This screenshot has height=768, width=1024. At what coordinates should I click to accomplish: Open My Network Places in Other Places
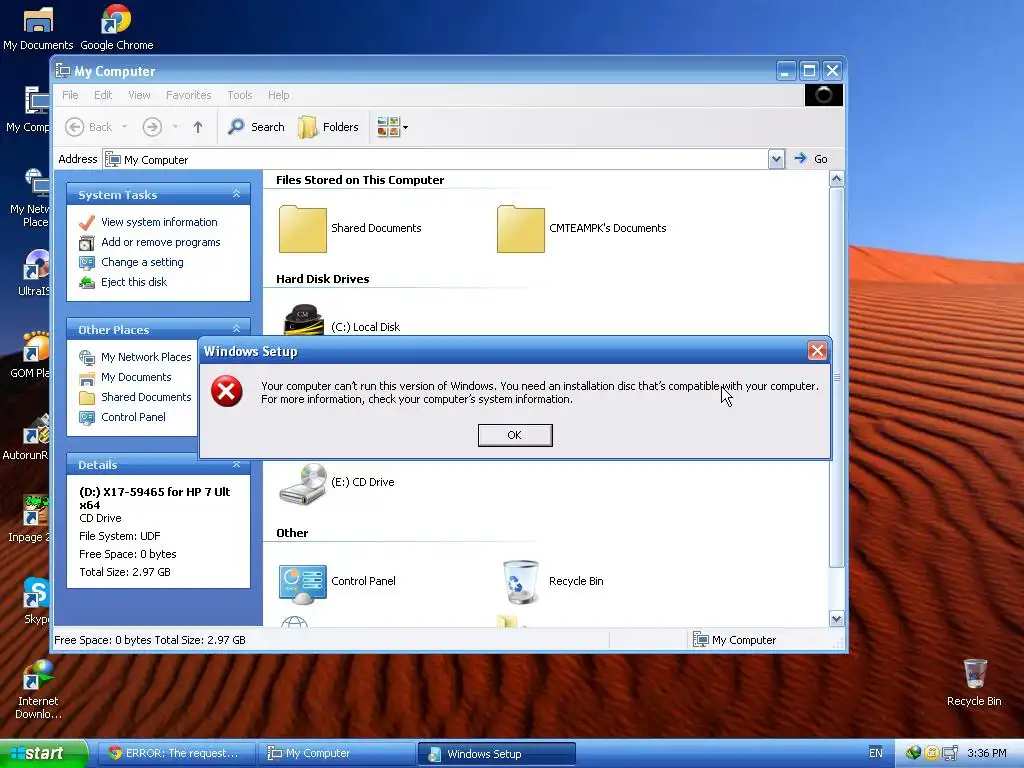(146, 357)
